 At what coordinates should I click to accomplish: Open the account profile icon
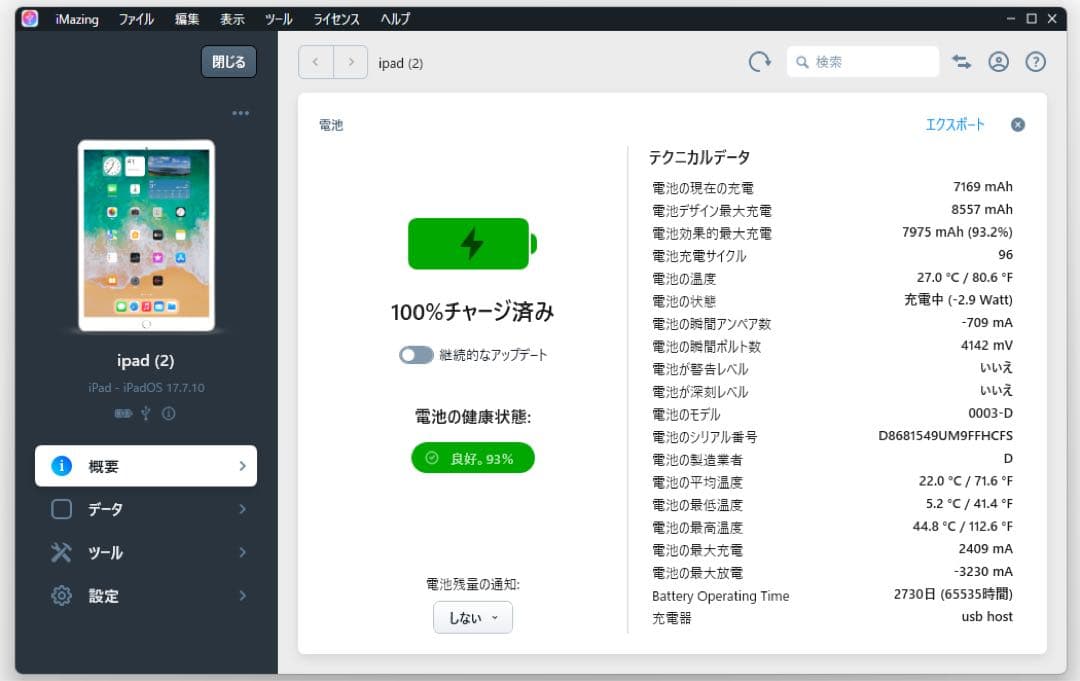(x=998, y=61)
